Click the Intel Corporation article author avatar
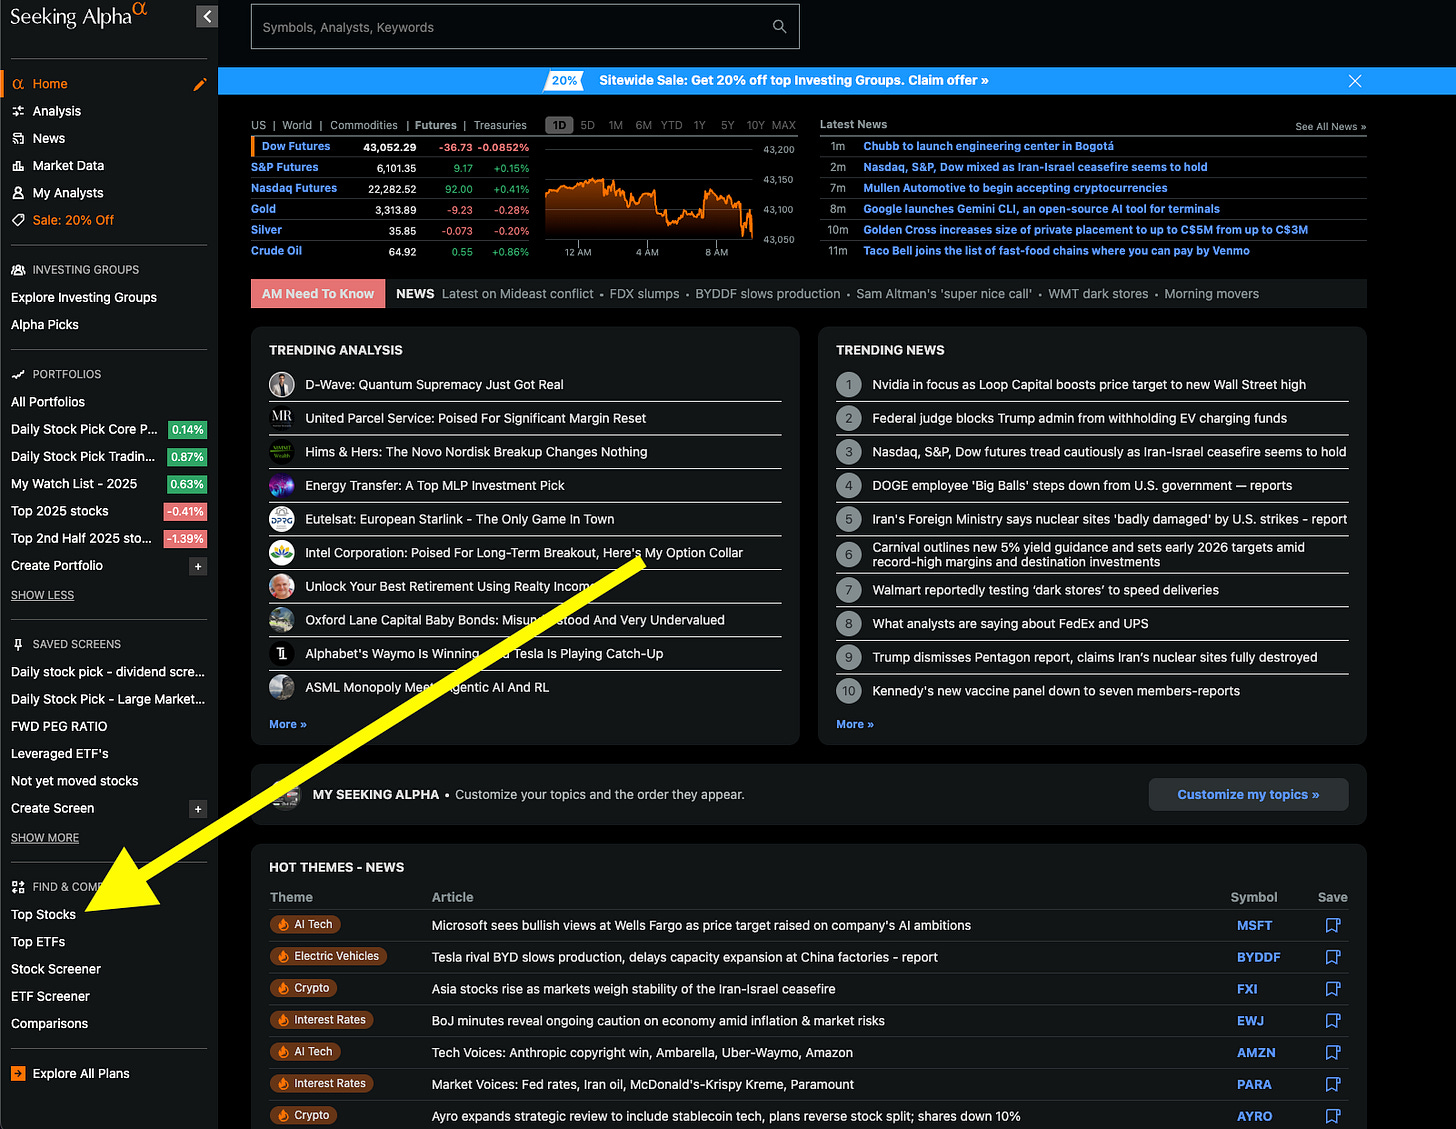The width and height of the screenshot is (1456, 1129). click(x=282, y=553)
